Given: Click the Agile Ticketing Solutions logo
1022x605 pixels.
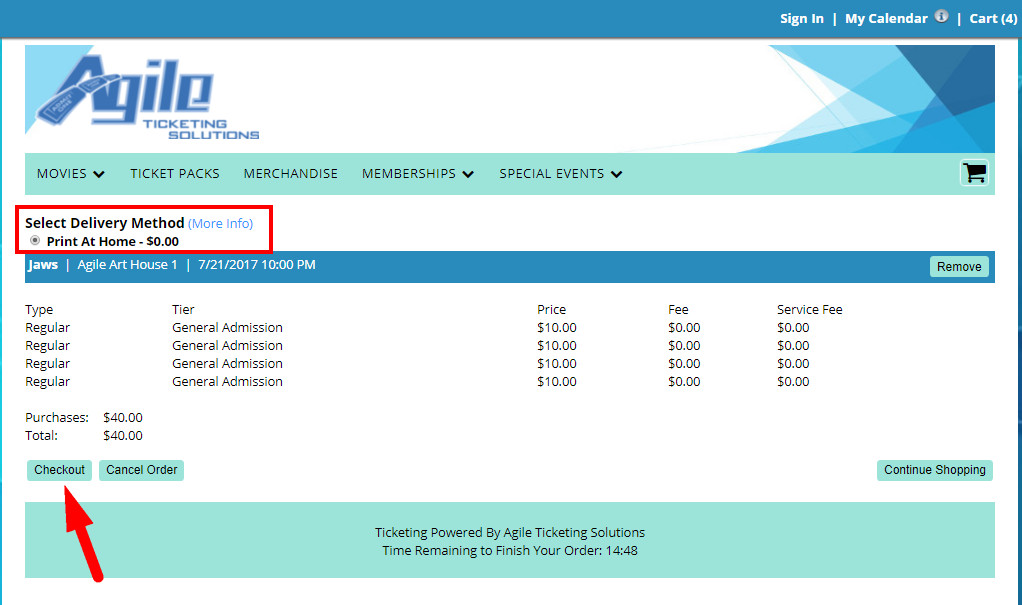Looking at the screenshot, I should click(147, 97).
